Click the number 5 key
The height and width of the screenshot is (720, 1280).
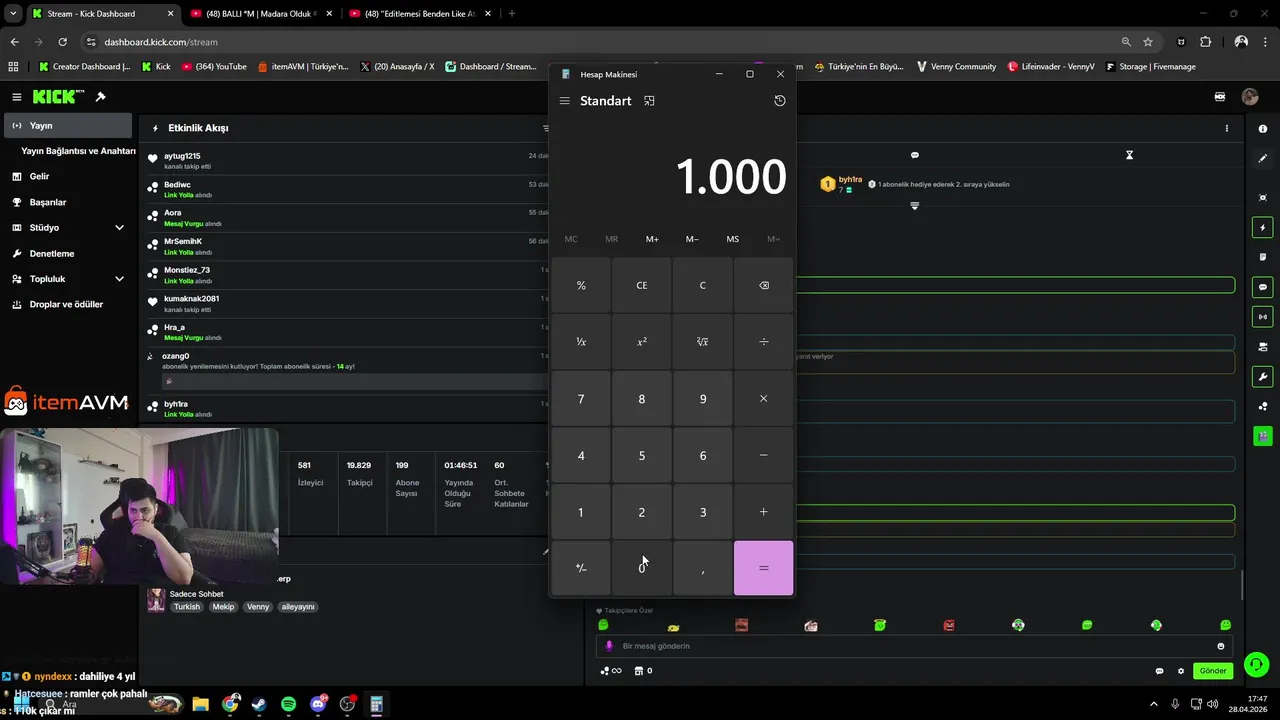coord(642,455)
